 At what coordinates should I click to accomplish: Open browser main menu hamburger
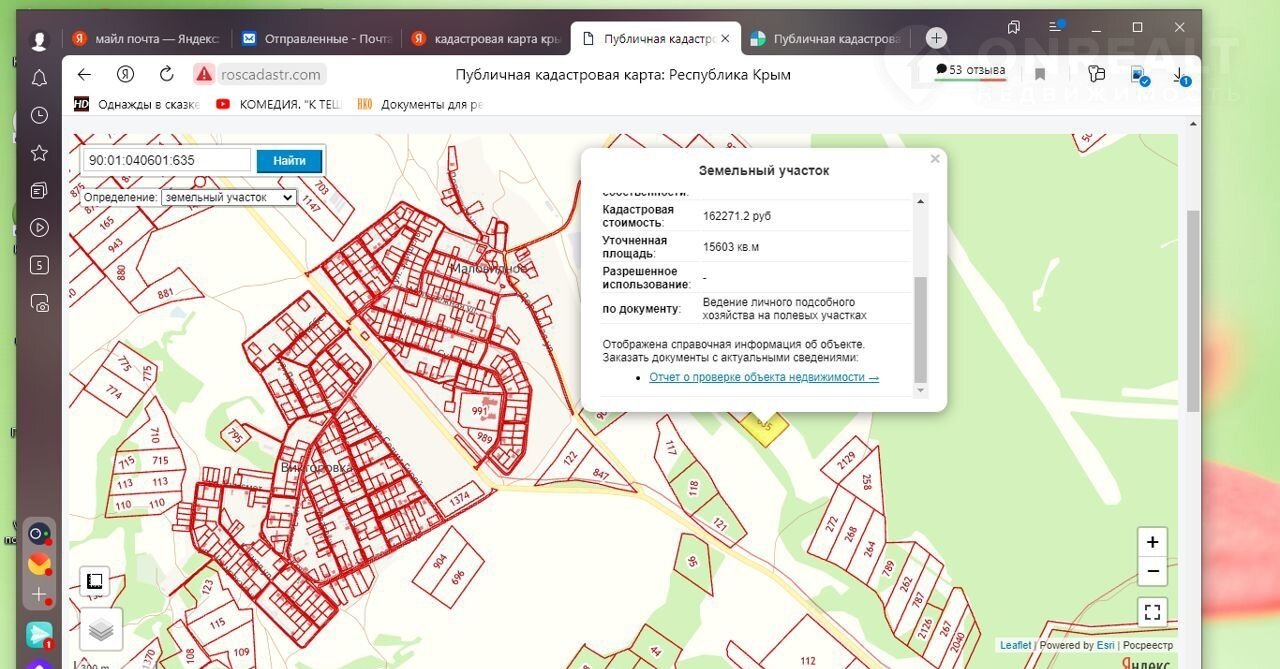click(1054, 27)
